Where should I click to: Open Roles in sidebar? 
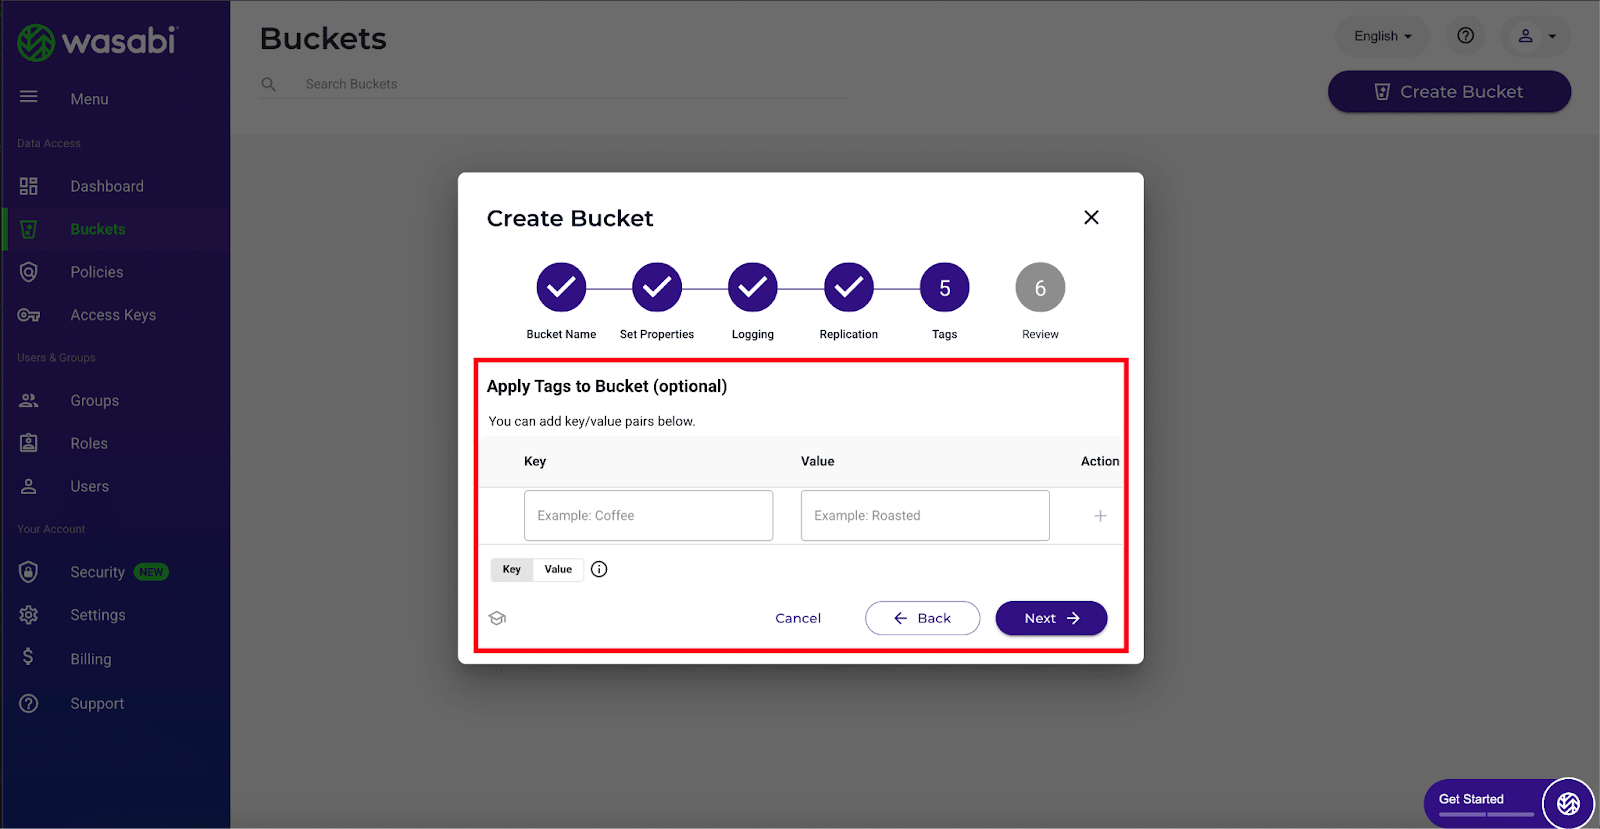coord(89,443)
